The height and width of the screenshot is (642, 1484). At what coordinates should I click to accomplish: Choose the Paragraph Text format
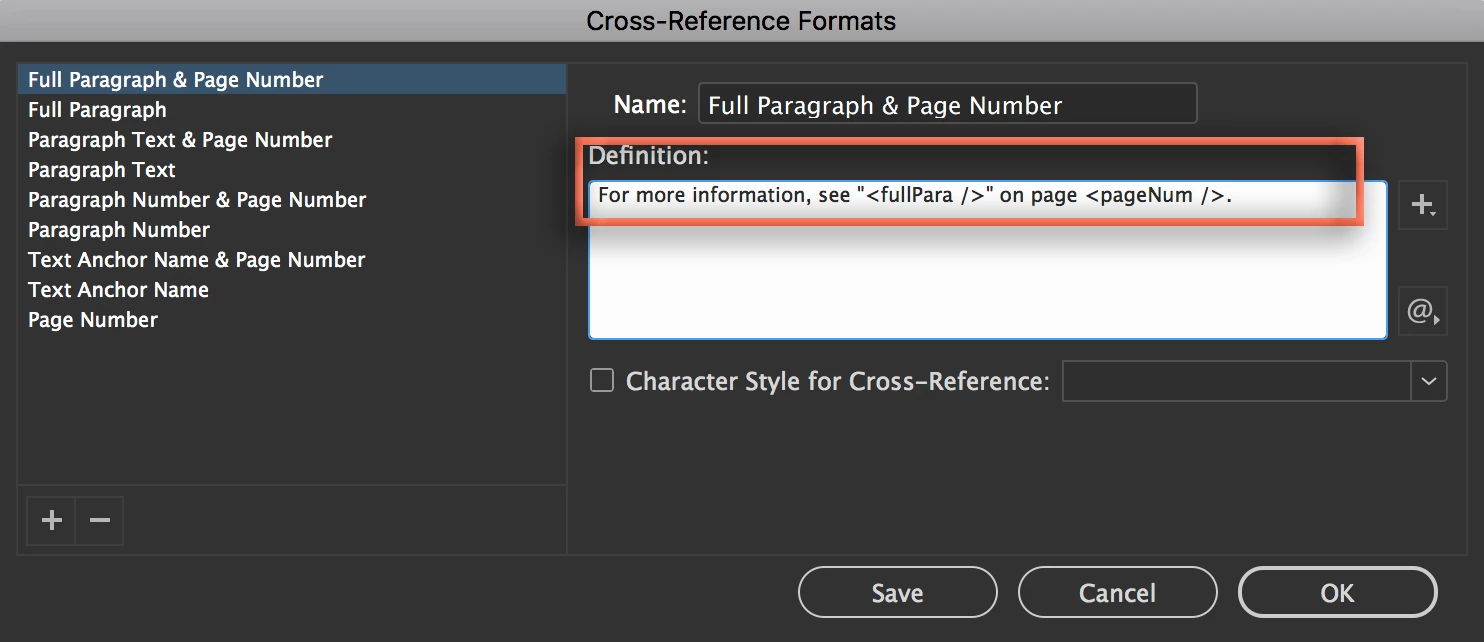coord(102,170)
